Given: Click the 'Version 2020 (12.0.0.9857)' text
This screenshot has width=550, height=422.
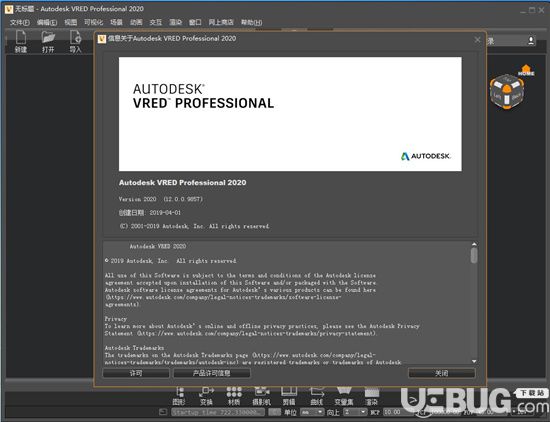Looking at the screenshot, I should [x=161, y=199].
